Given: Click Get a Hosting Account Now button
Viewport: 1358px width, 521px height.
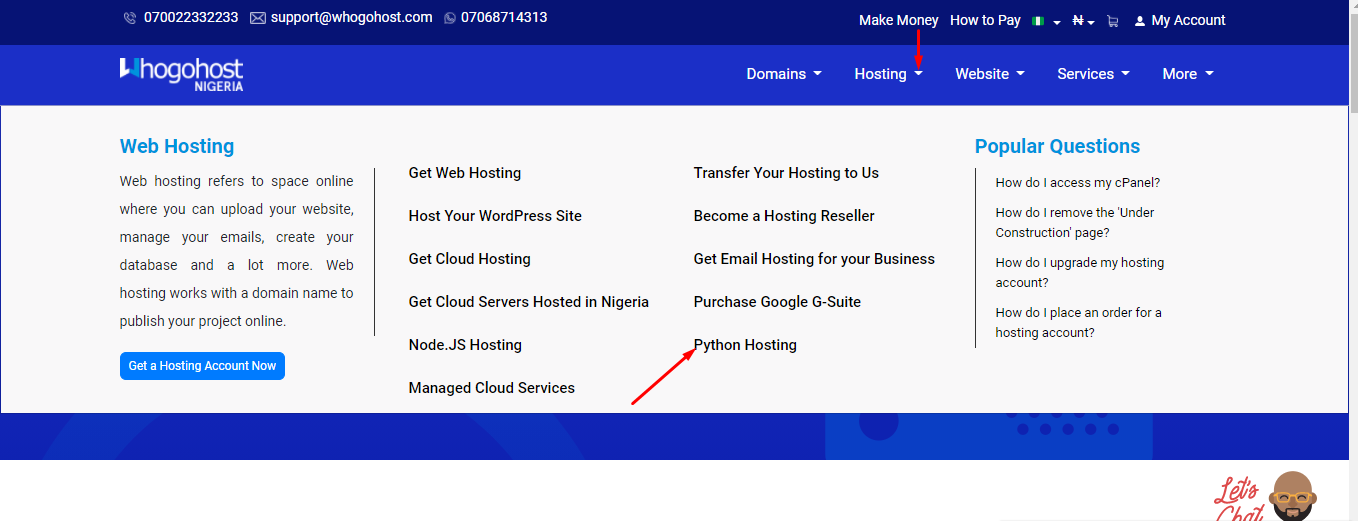Looking at the screenshot, I should click(x=202, y=366).
